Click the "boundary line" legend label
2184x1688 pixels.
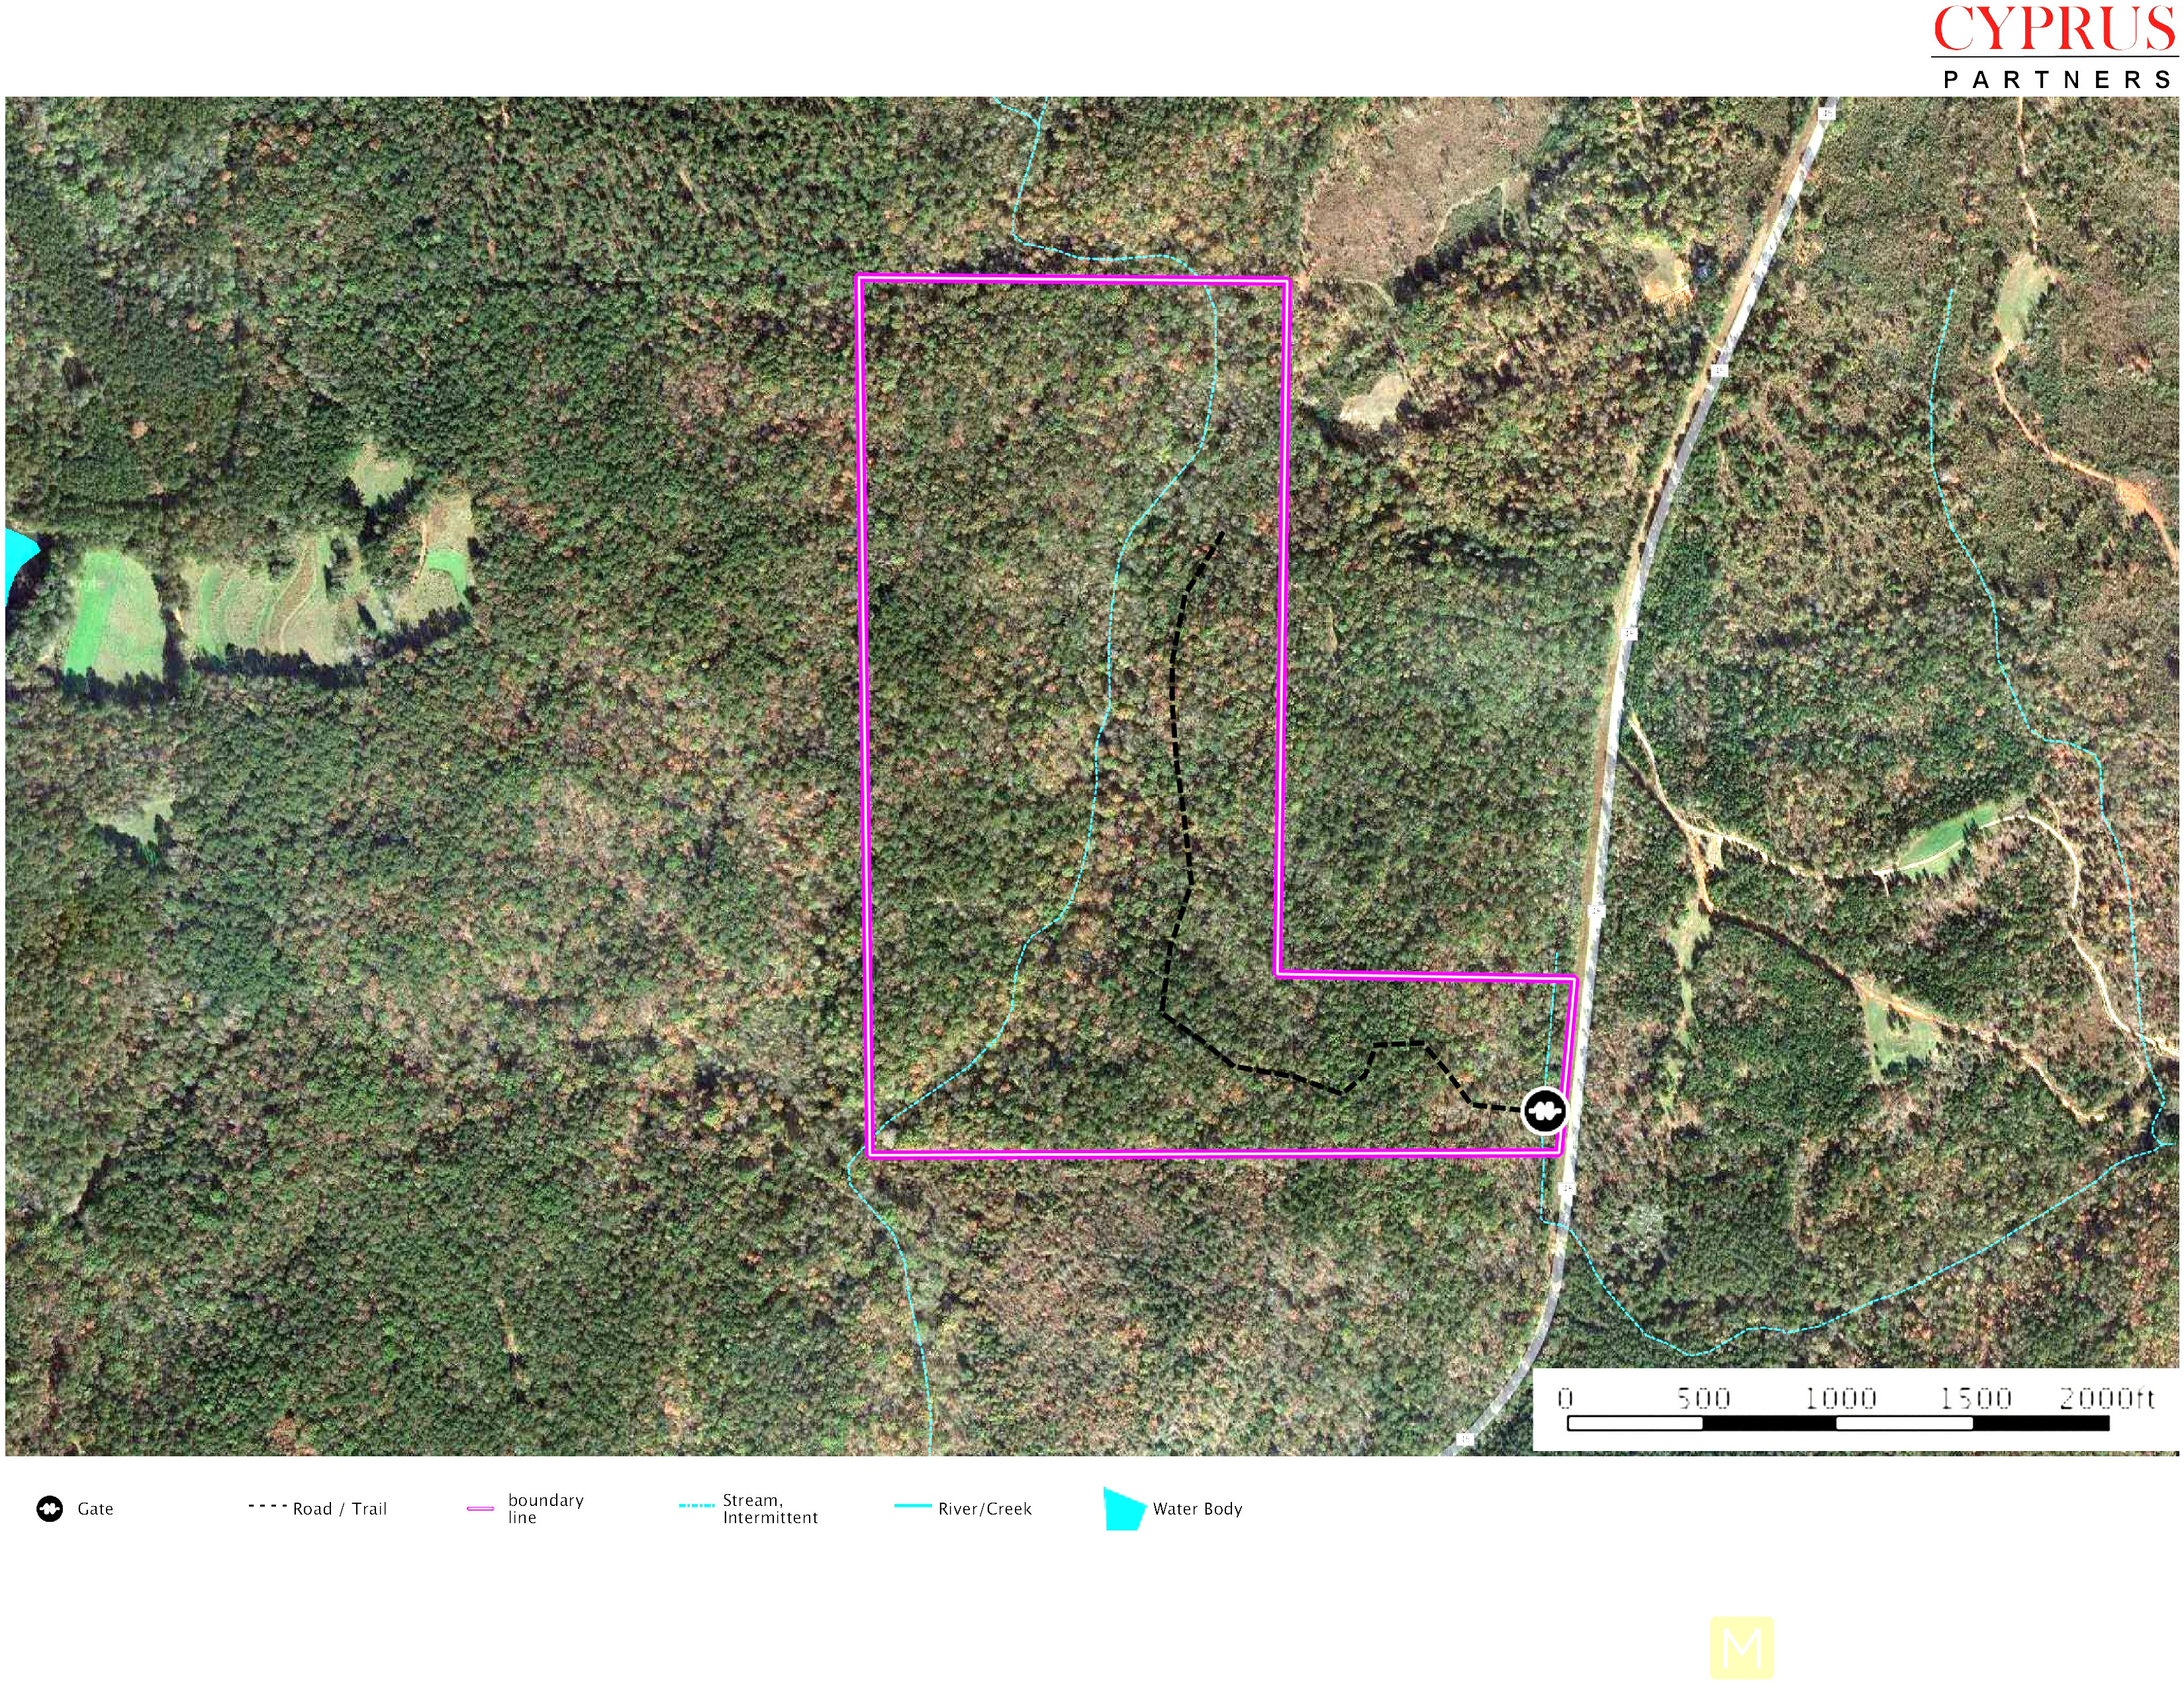(x=545, y=1508)
